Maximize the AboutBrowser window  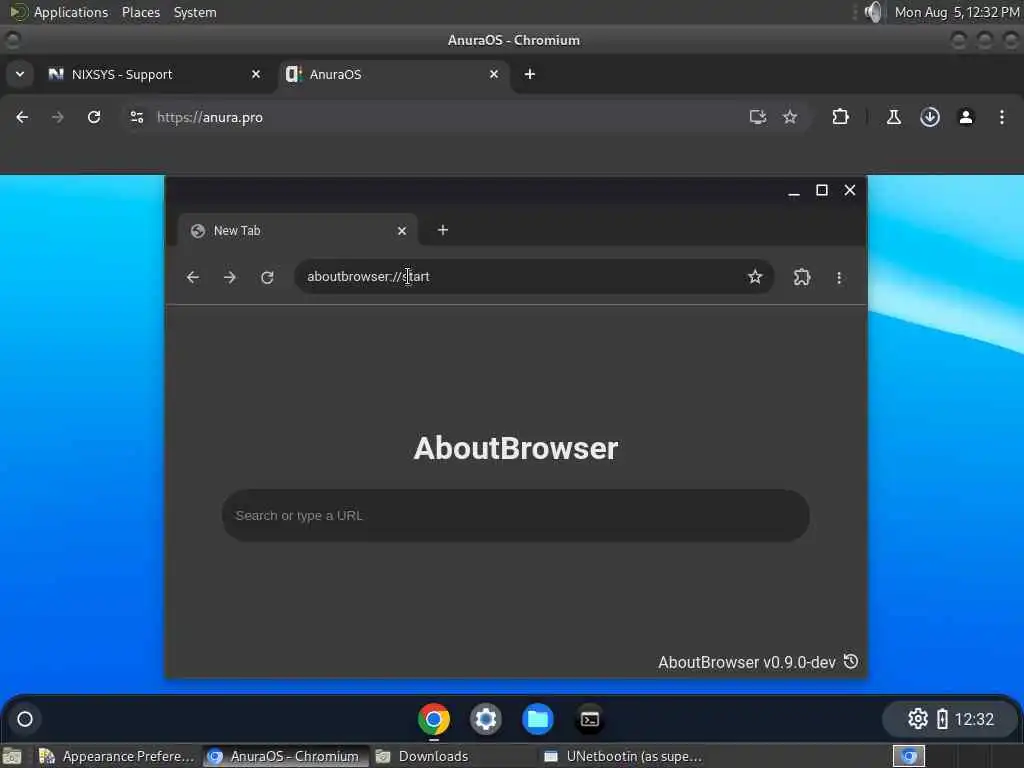822,190
